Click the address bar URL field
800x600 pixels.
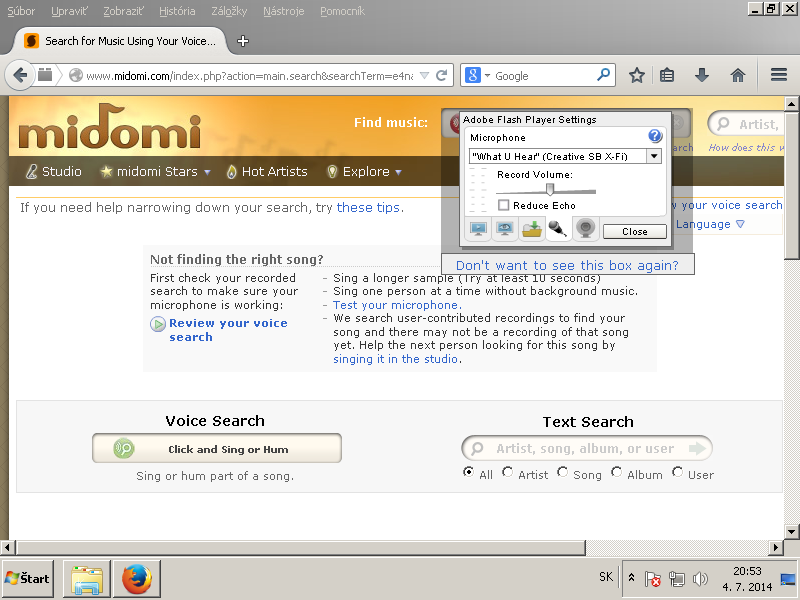pyautogui.click(x=249, y=76)
